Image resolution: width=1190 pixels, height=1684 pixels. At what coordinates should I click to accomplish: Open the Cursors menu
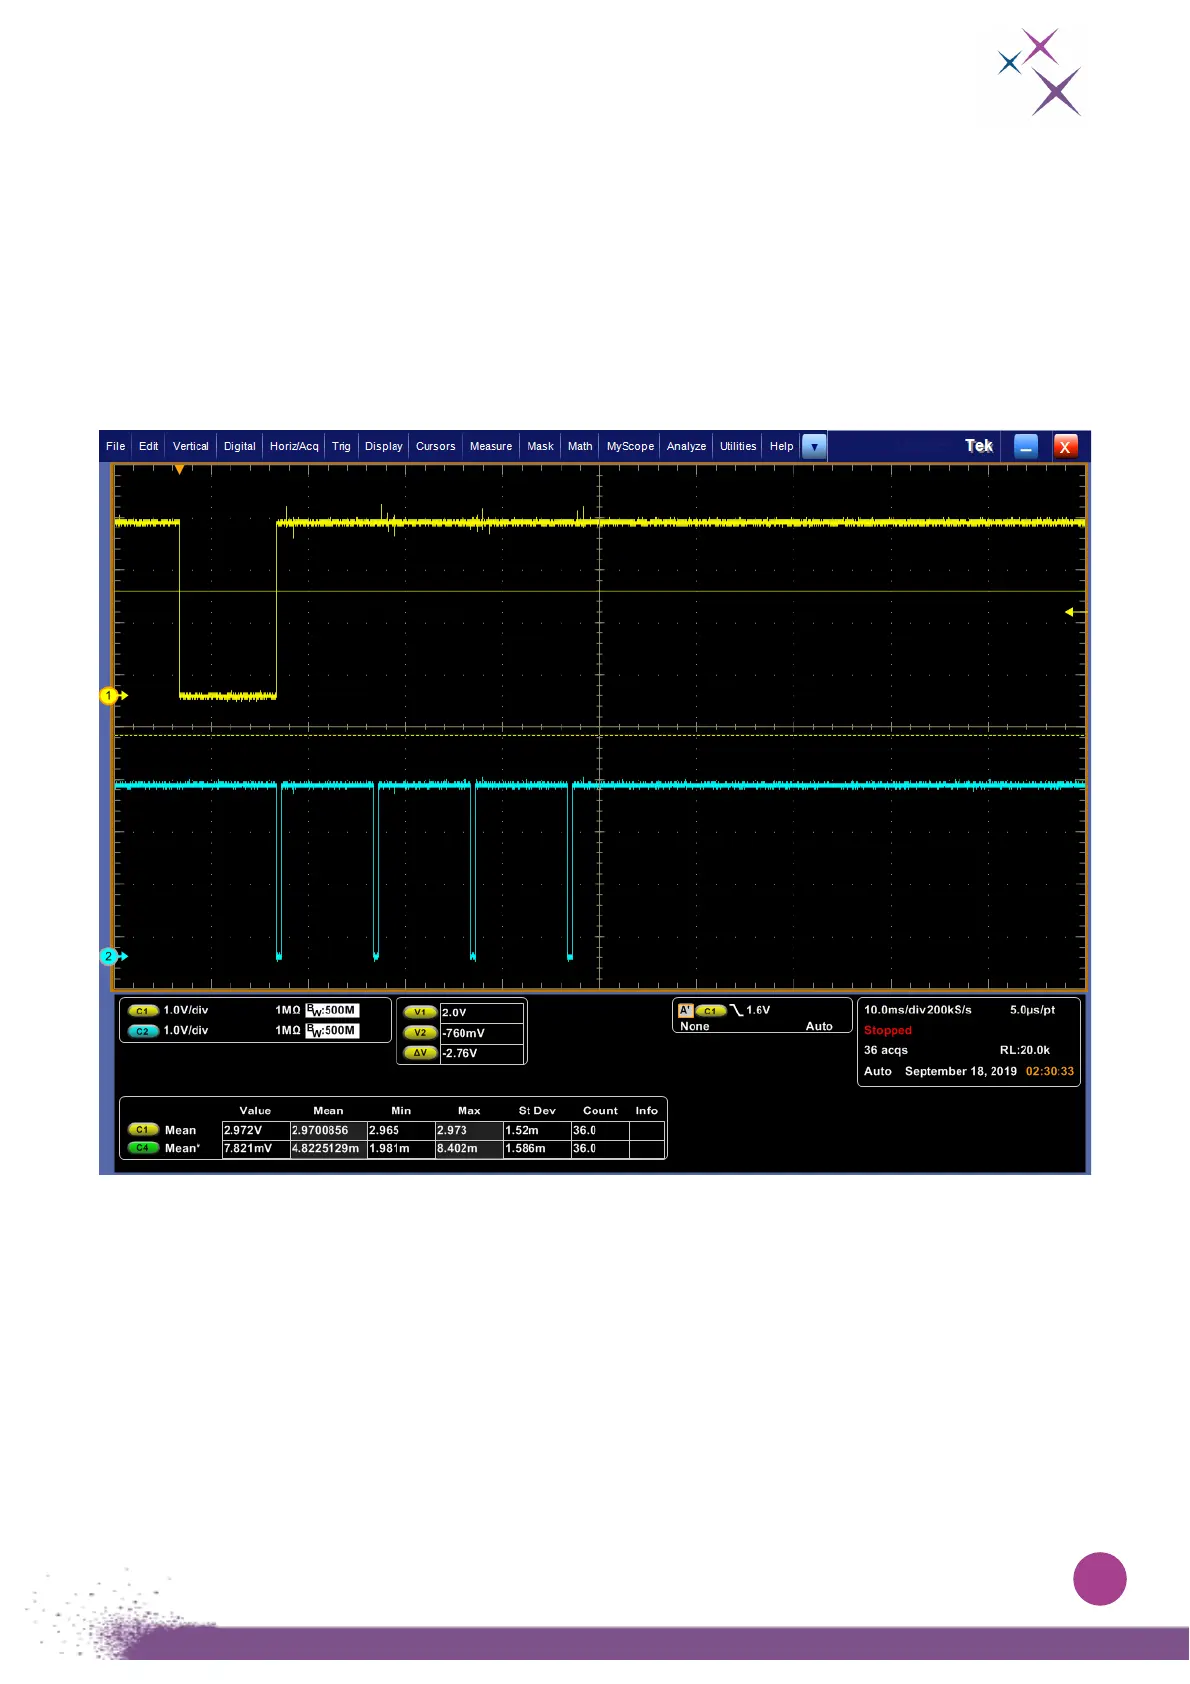pos(435,447)
